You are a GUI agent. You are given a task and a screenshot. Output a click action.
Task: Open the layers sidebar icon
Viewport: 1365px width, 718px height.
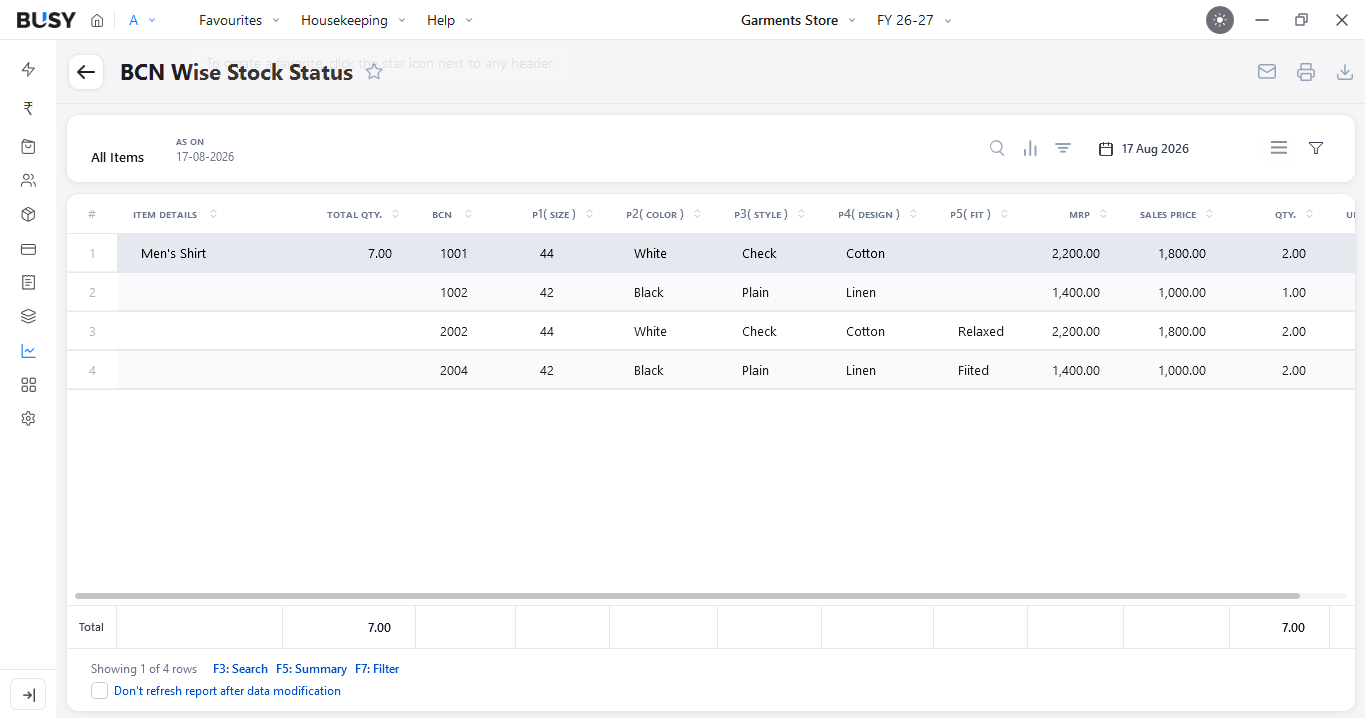28,316
